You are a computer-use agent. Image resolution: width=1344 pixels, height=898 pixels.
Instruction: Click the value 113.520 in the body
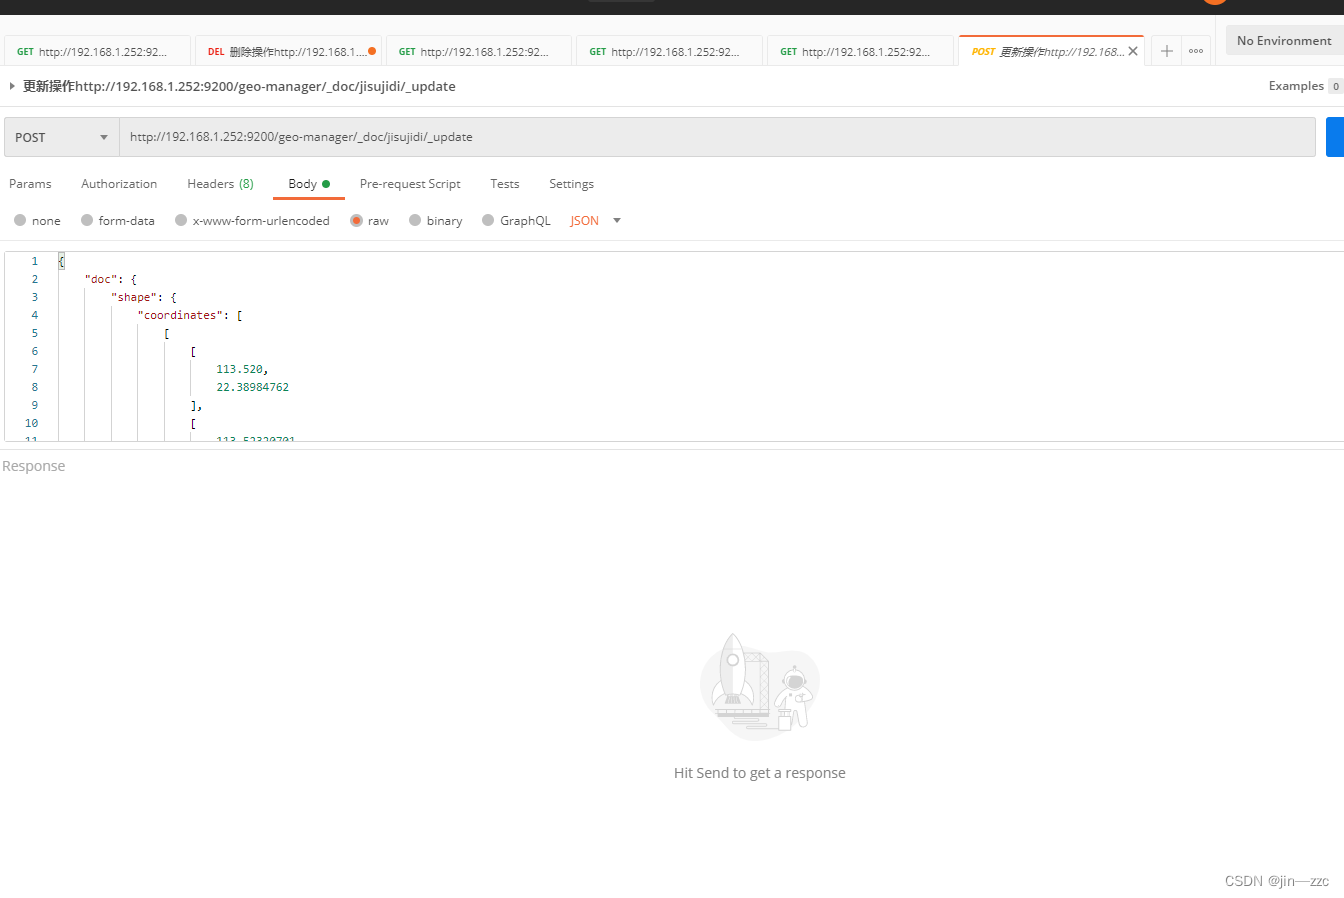(x=239, y=369)
